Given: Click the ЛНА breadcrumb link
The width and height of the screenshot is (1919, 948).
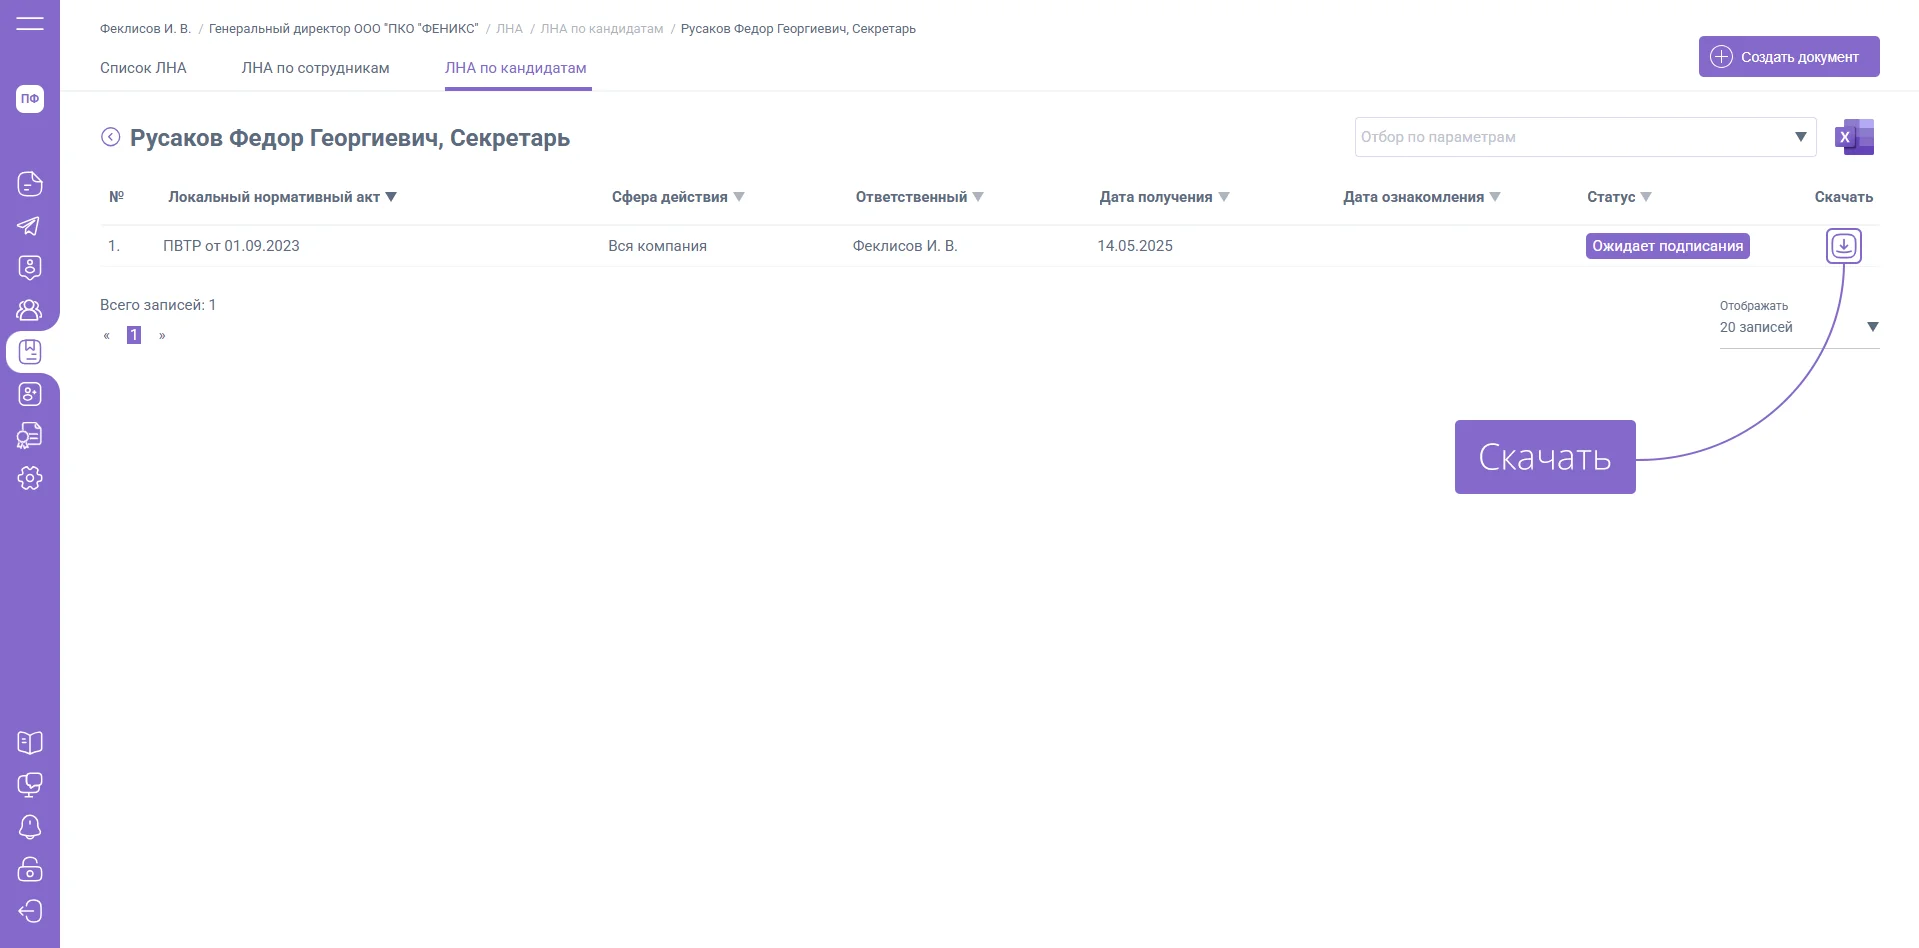Looking at the screenshot, I should click(509, 29).
